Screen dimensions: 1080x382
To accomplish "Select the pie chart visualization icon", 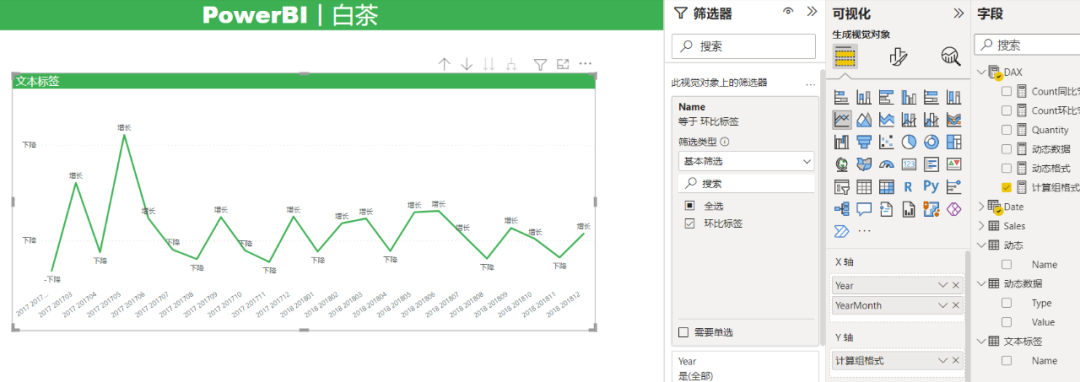I will click(908, 142).
